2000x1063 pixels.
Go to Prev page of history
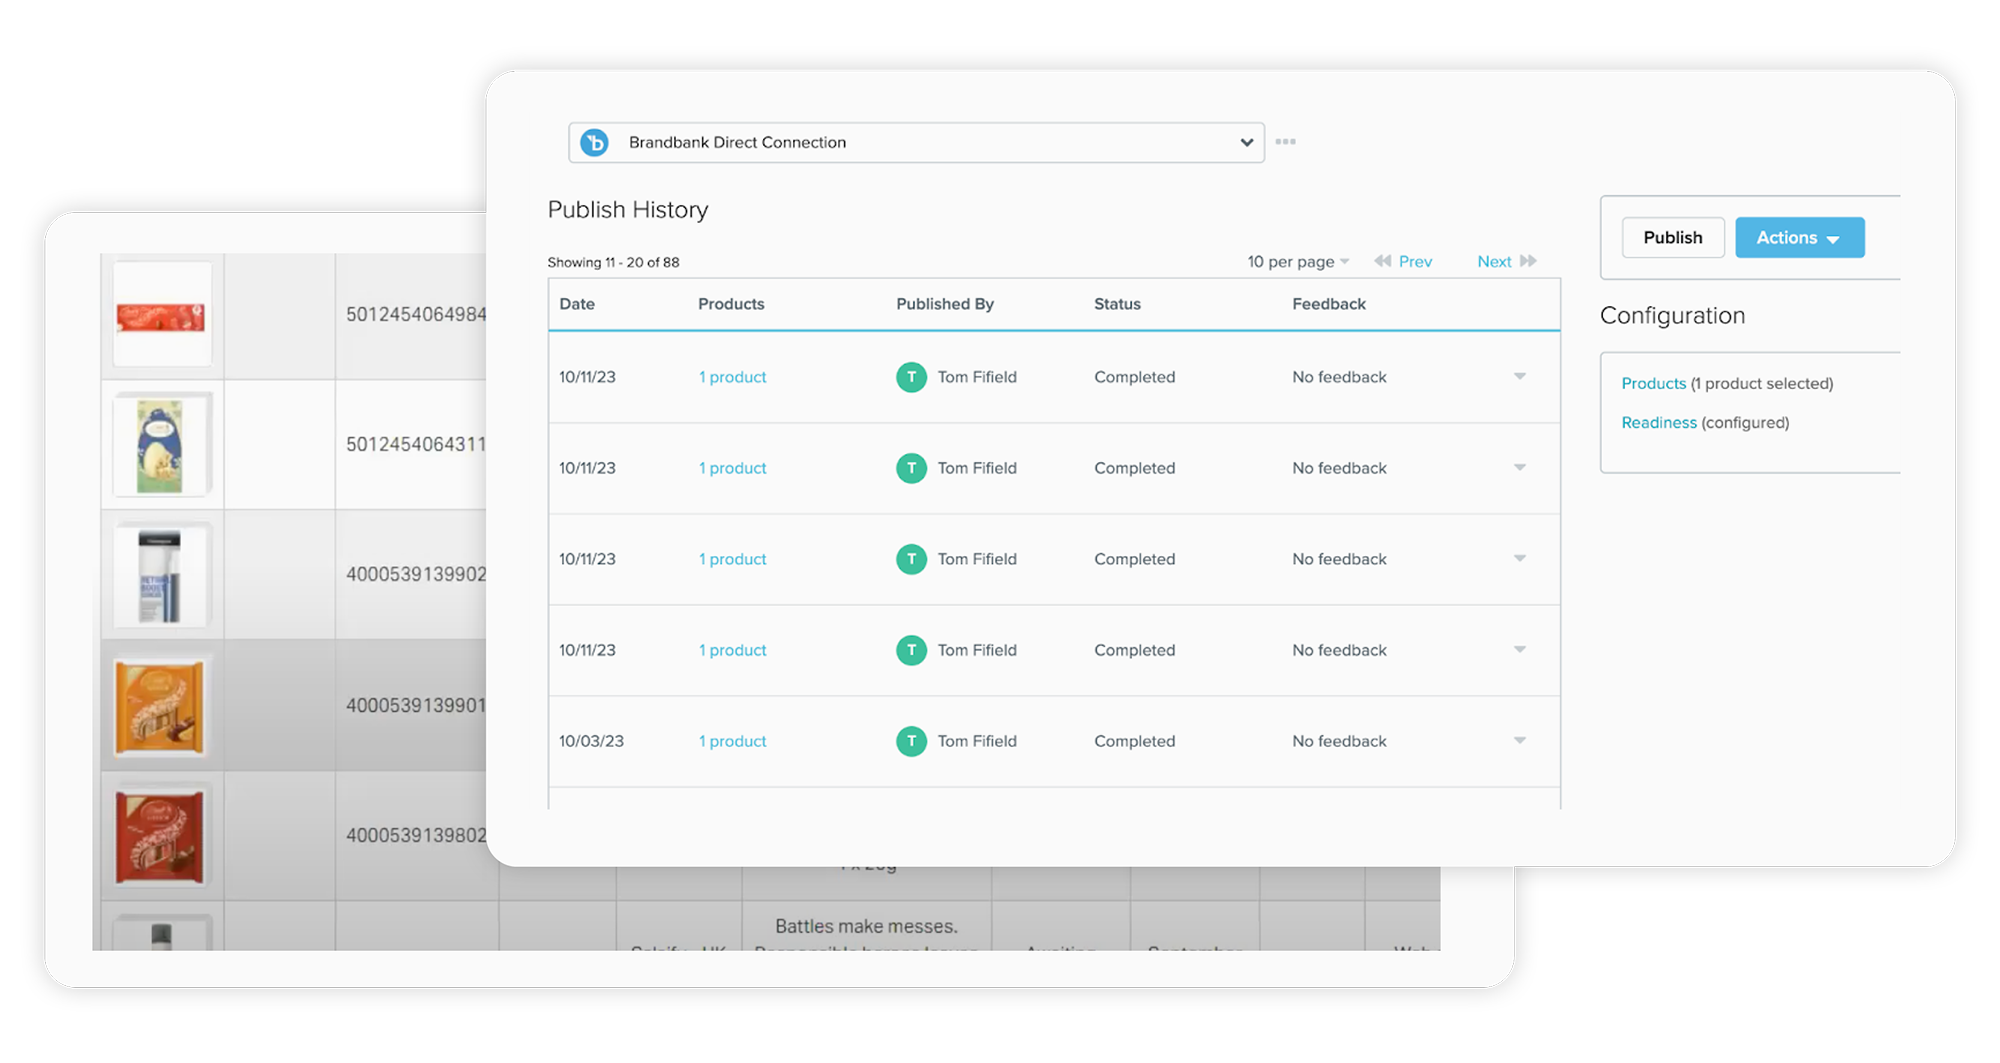(1415, 262)
